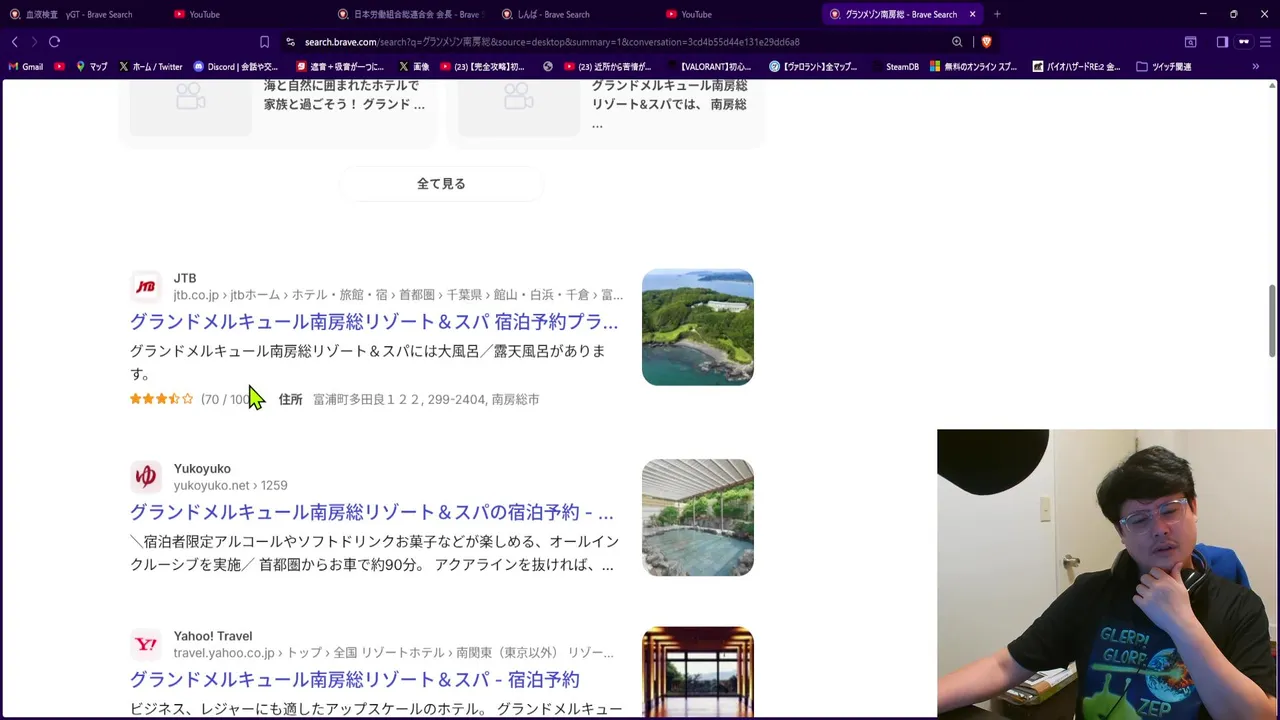Image resolution: width=1280 pixels, height=720 pixels.
Task: Expand the bookmarks overflow chevron
Action: click(1256, 67)
